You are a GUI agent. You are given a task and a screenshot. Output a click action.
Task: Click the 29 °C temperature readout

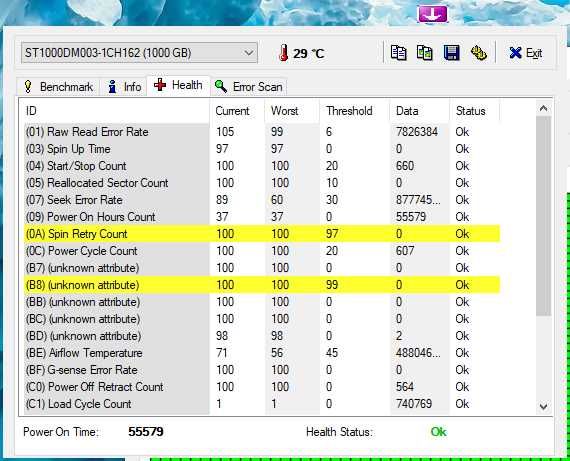309,54
